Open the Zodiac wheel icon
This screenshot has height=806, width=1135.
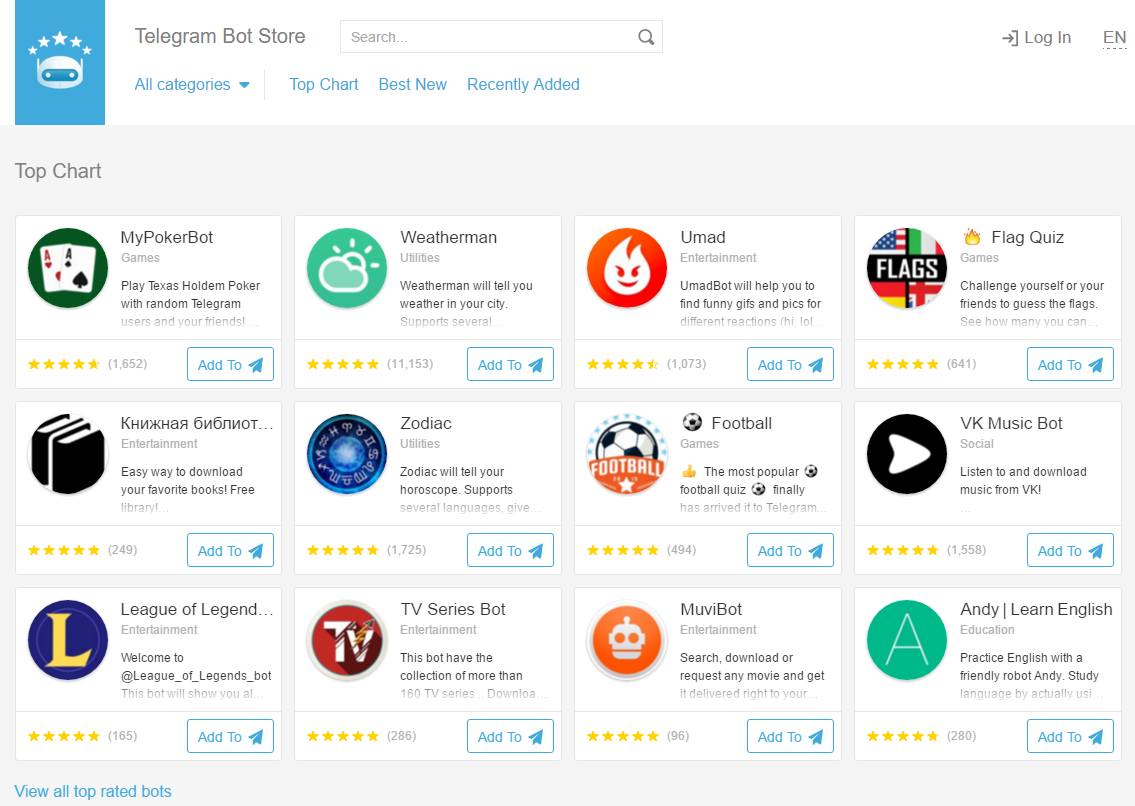347,454
